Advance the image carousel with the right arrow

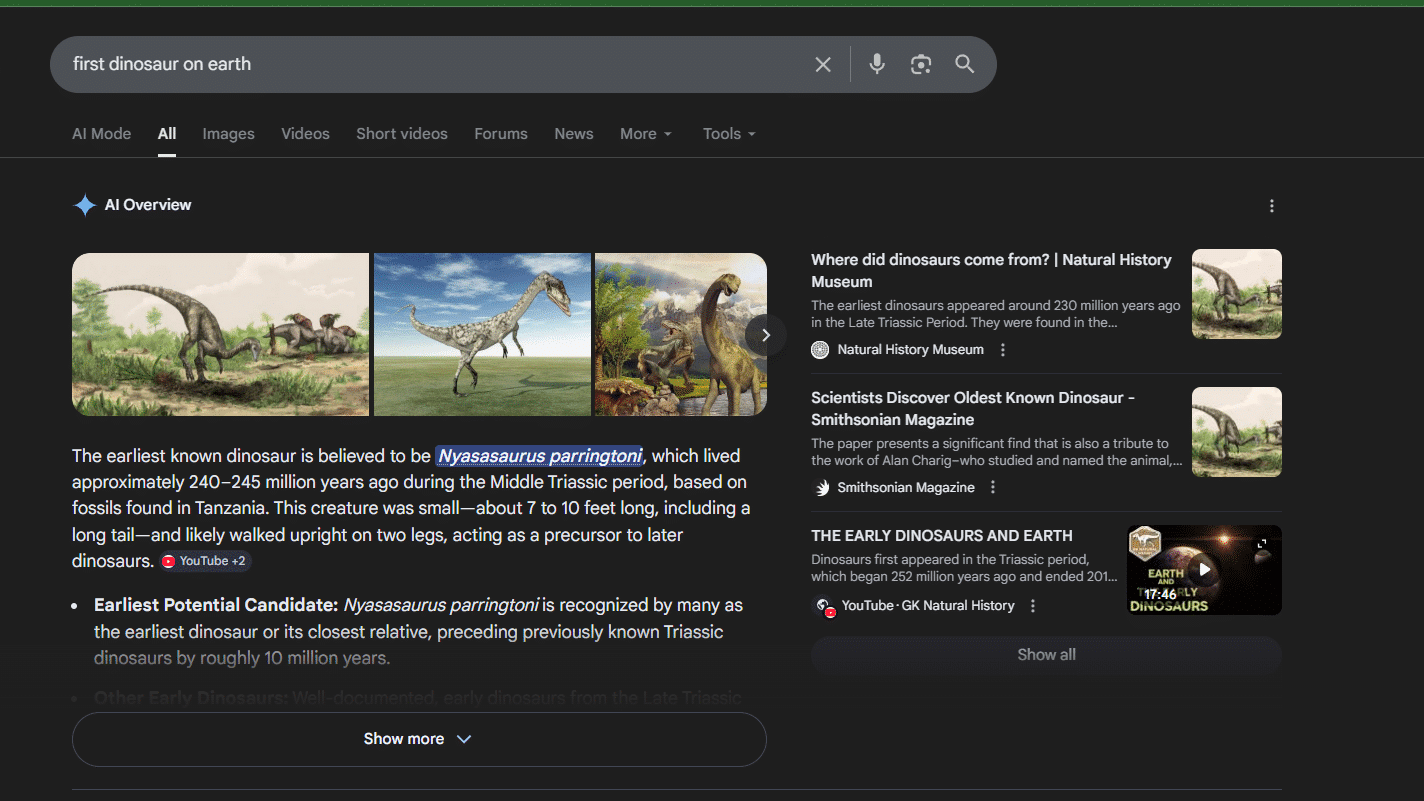(765, 335)
